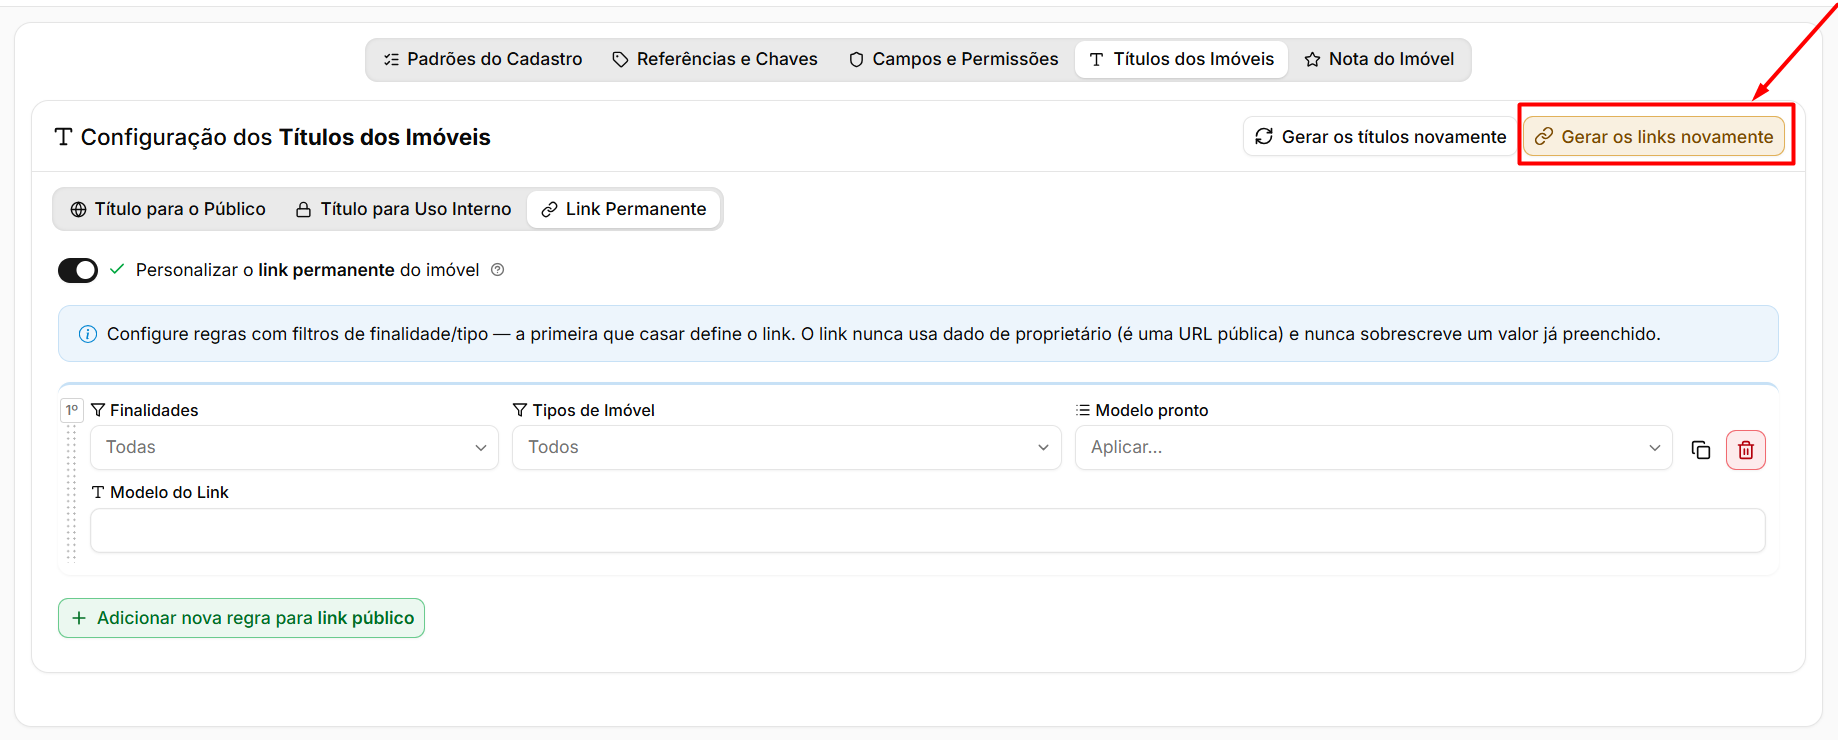Click the drag handle dots of the first rule
1838x740 pixels.
click(71, 490)
